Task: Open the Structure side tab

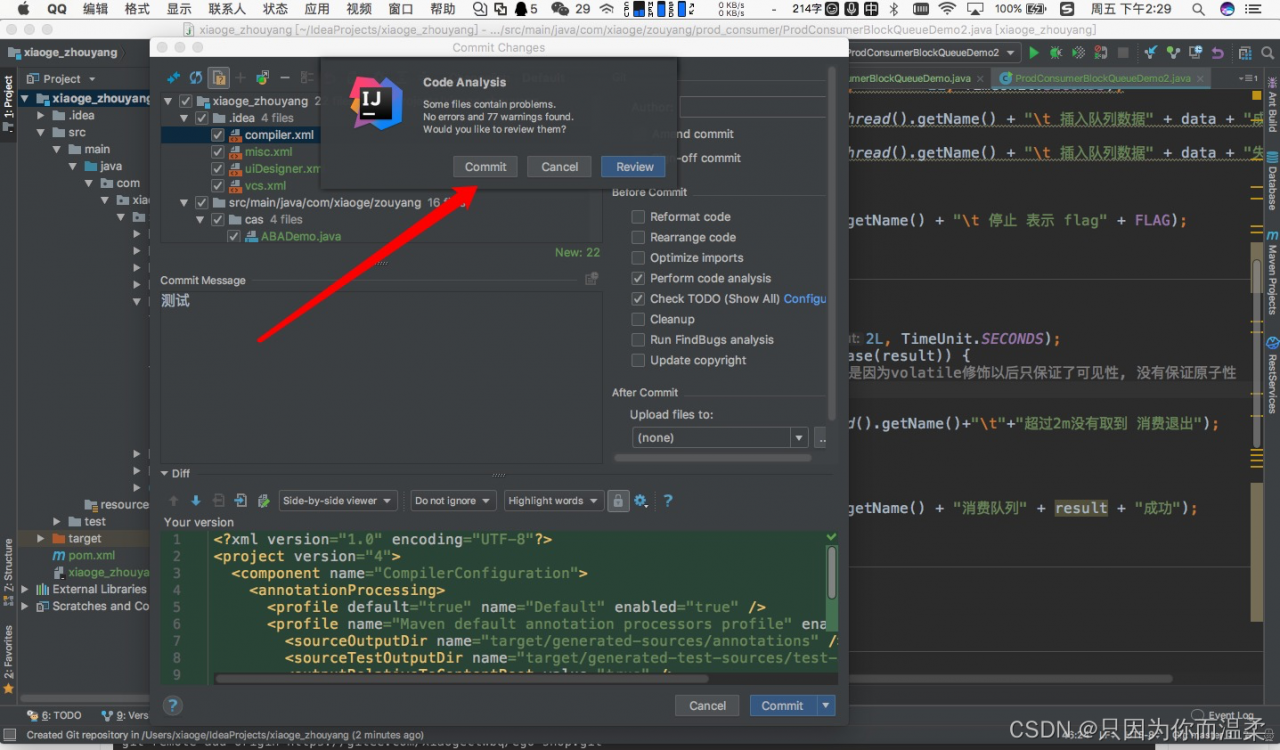Action: click(8, 572)
